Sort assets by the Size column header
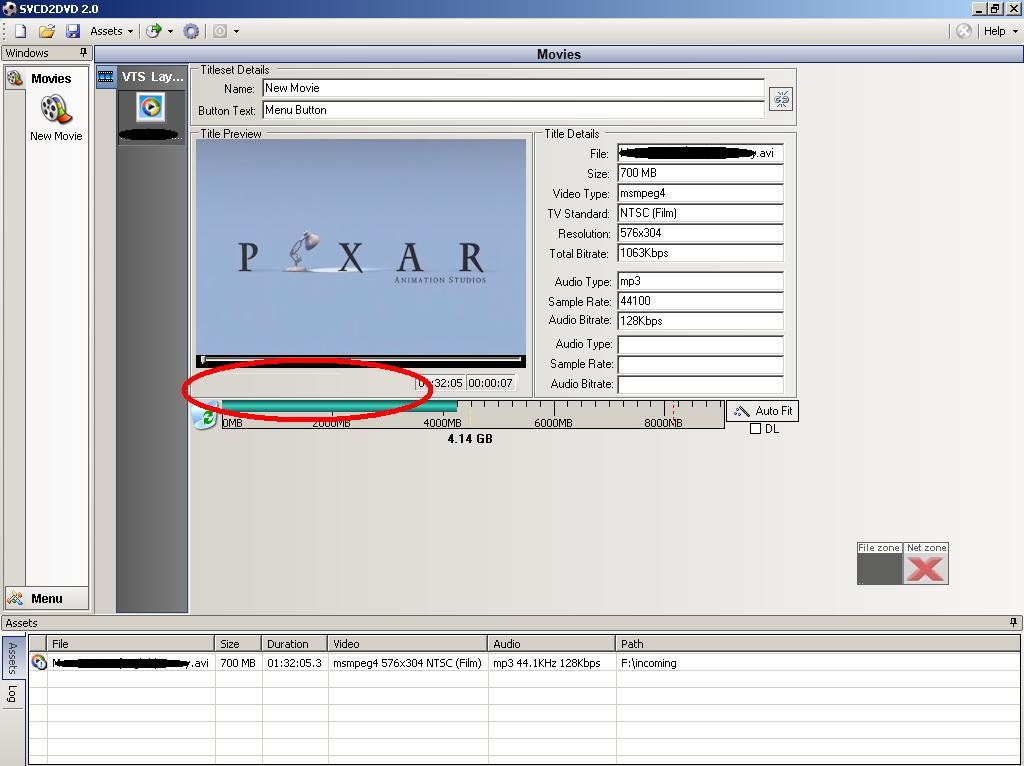Screen dimensions: 1024x766 [x=238, y=644]
